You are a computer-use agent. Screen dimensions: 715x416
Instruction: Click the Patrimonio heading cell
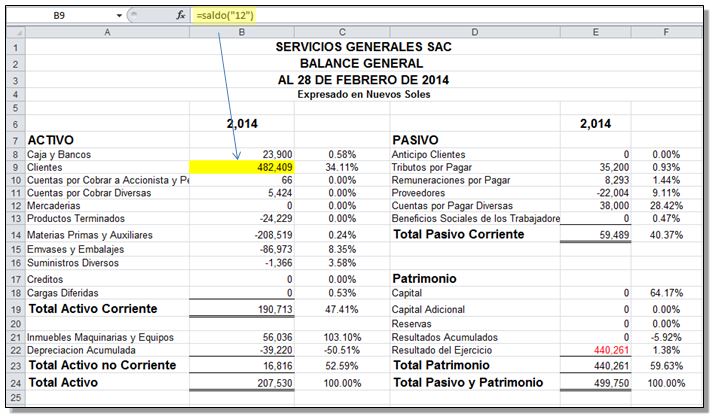coord(425,279)
